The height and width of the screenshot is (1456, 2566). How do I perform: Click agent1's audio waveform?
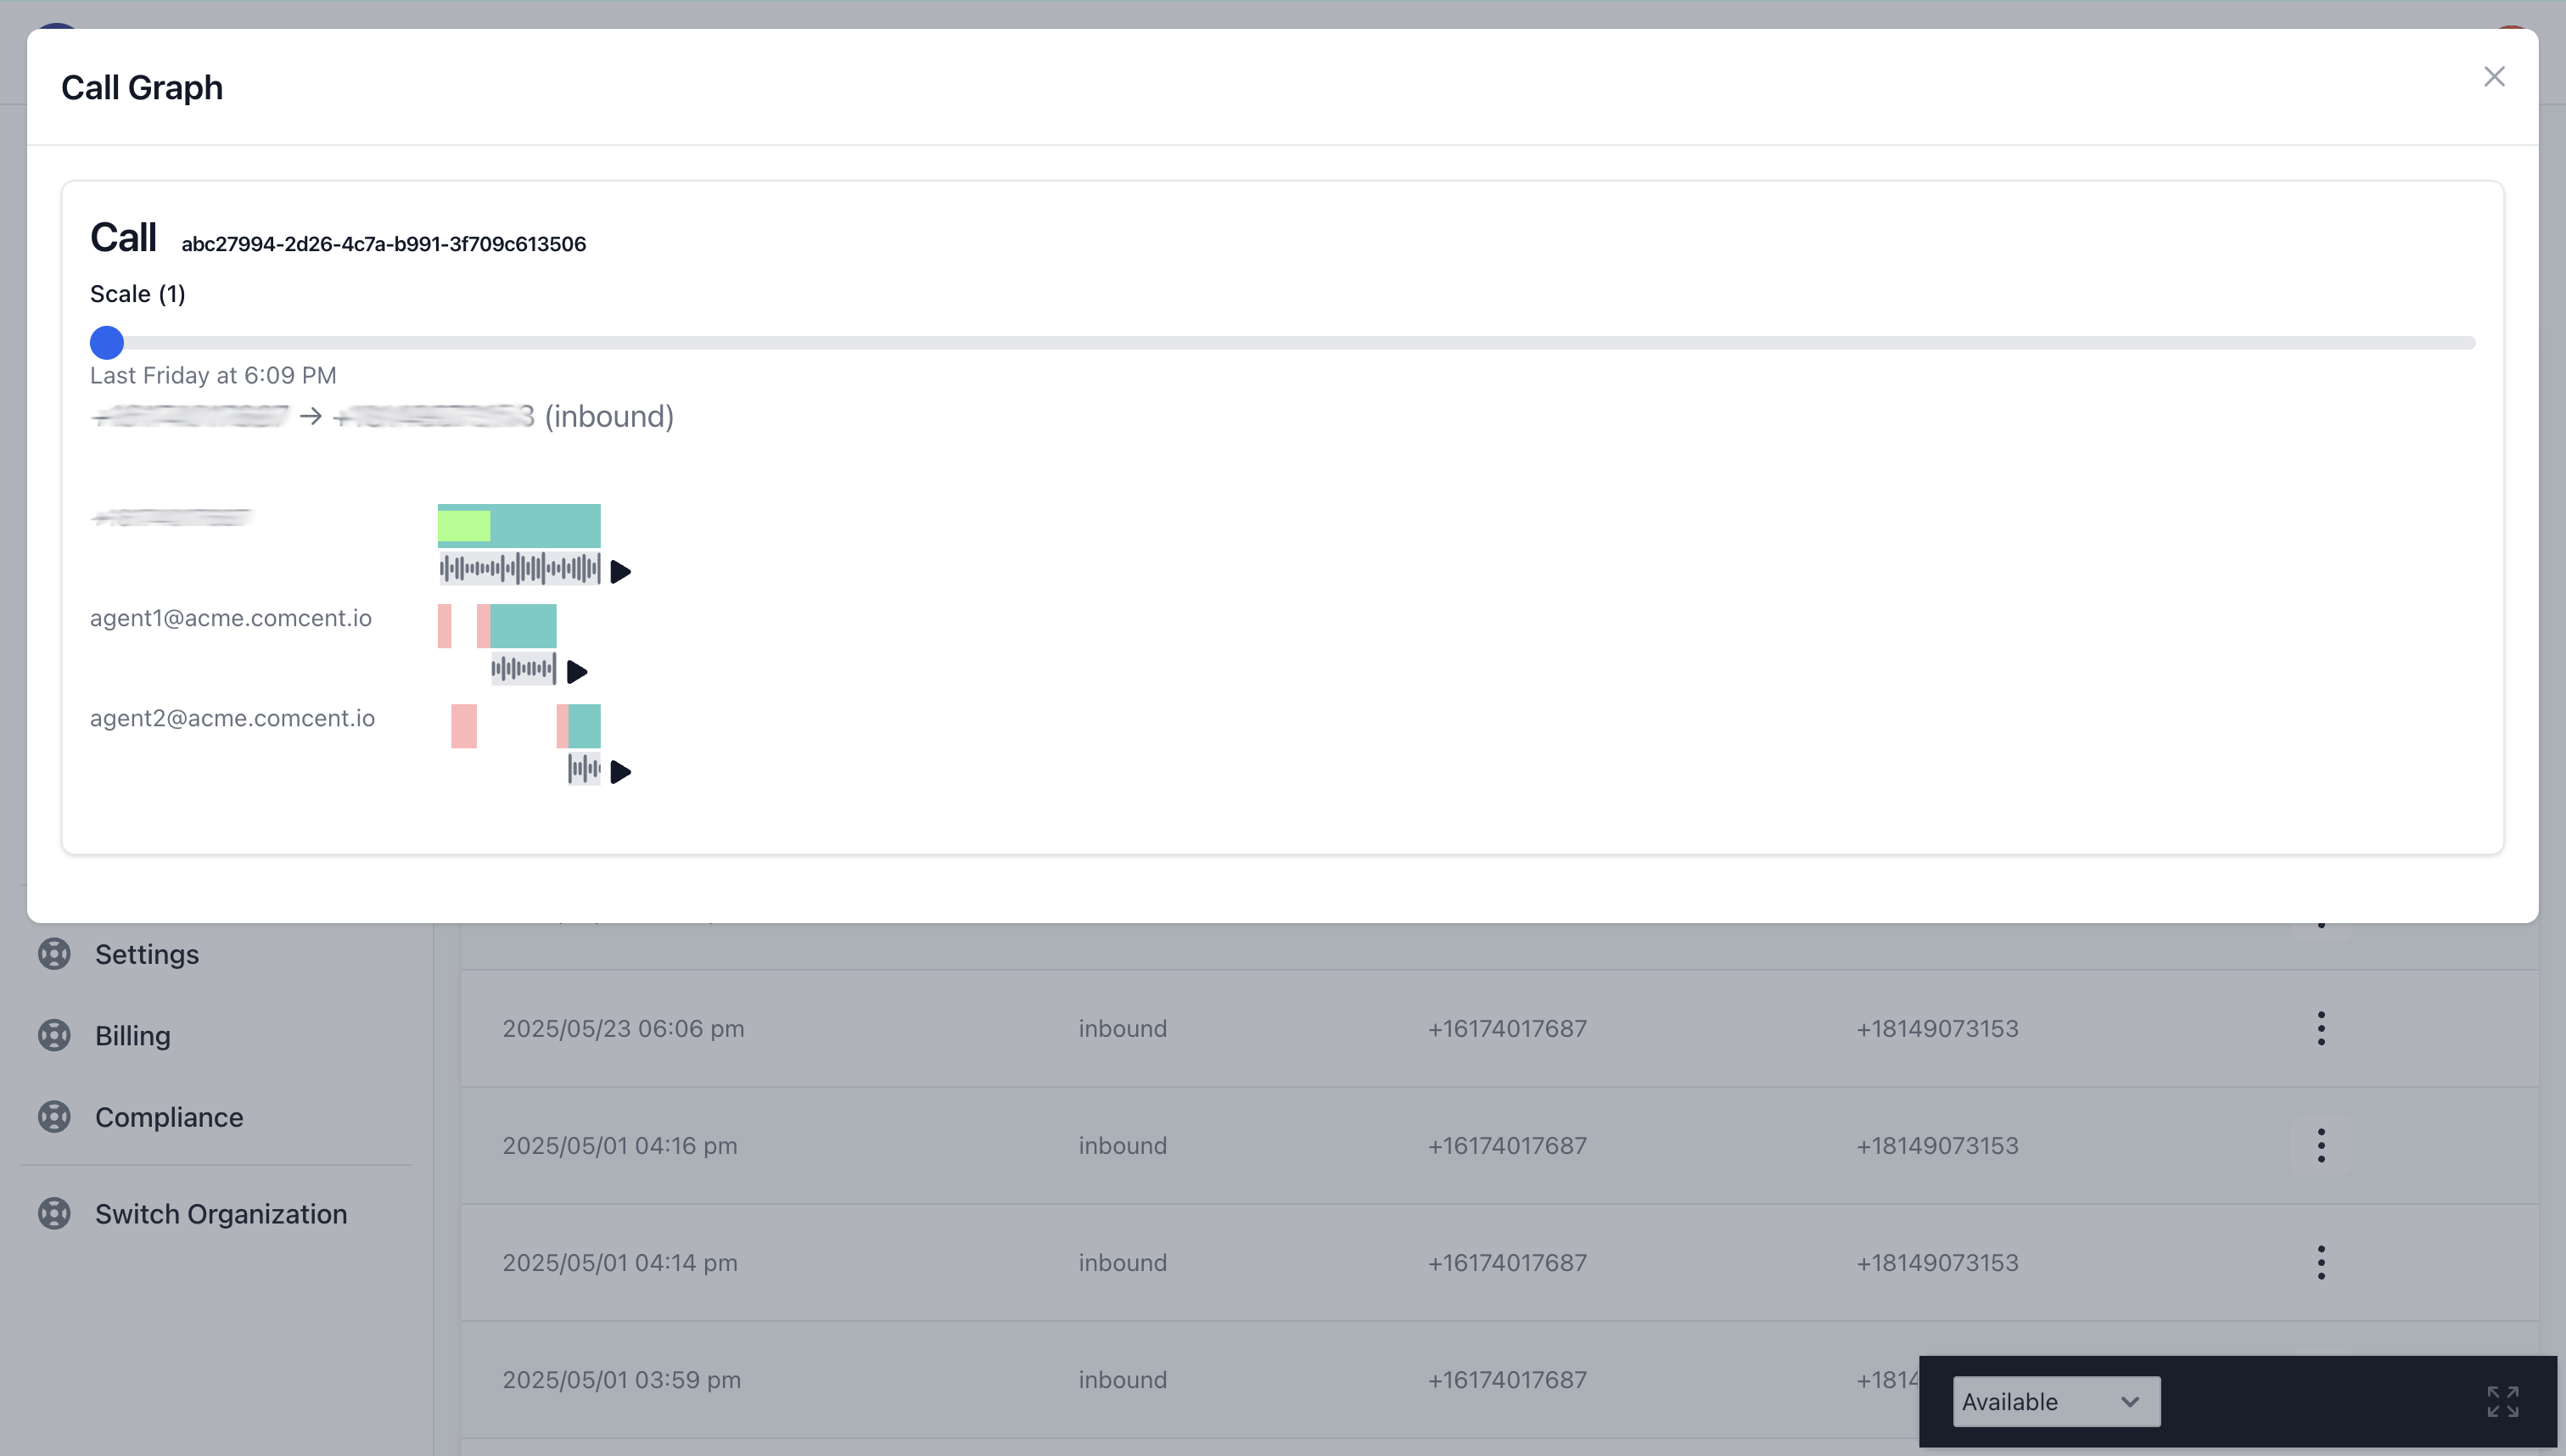click(x=523, y=669)
